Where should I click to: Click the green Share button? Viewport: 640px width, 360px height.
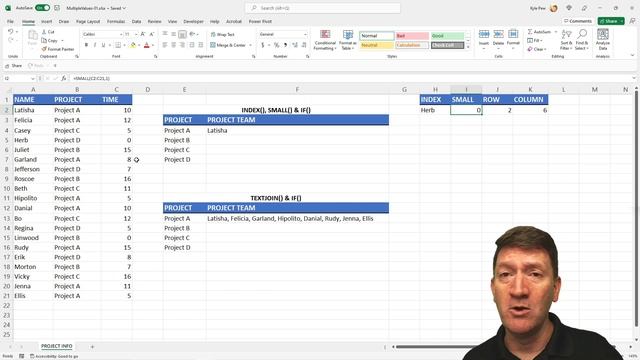[611, 21]
